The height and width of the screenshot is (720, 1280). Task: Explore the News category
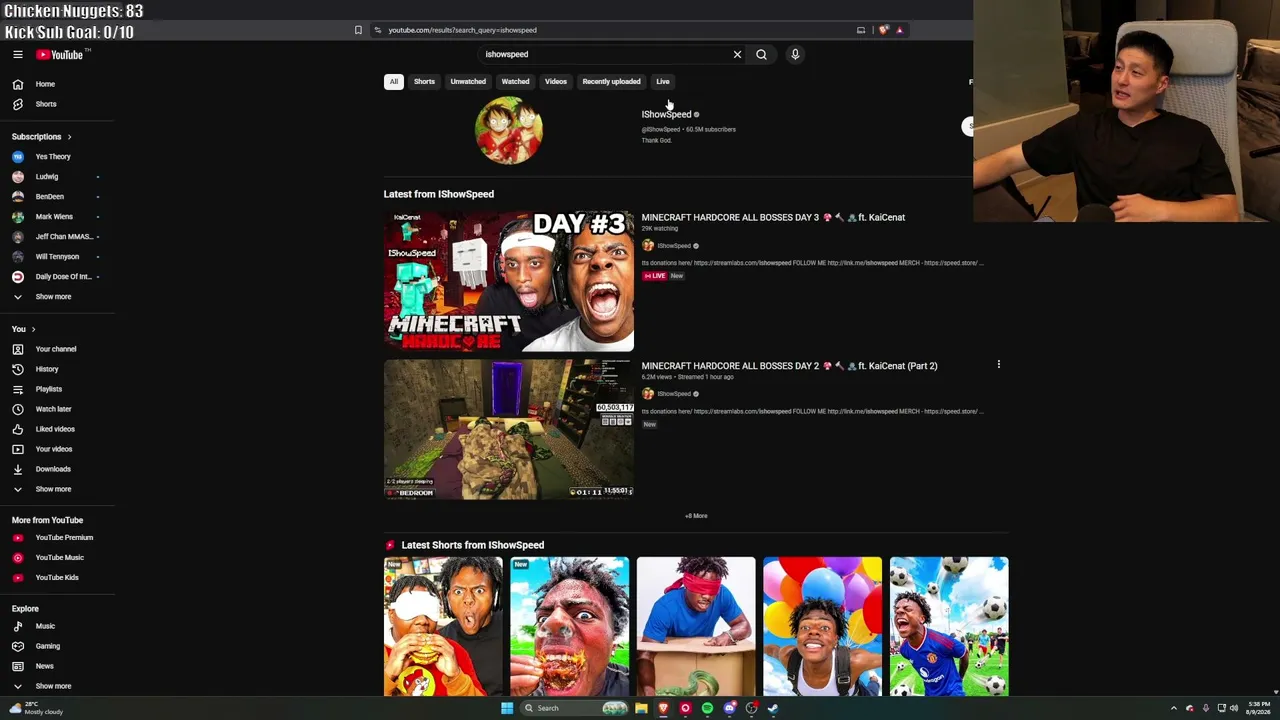click(45, 666)
